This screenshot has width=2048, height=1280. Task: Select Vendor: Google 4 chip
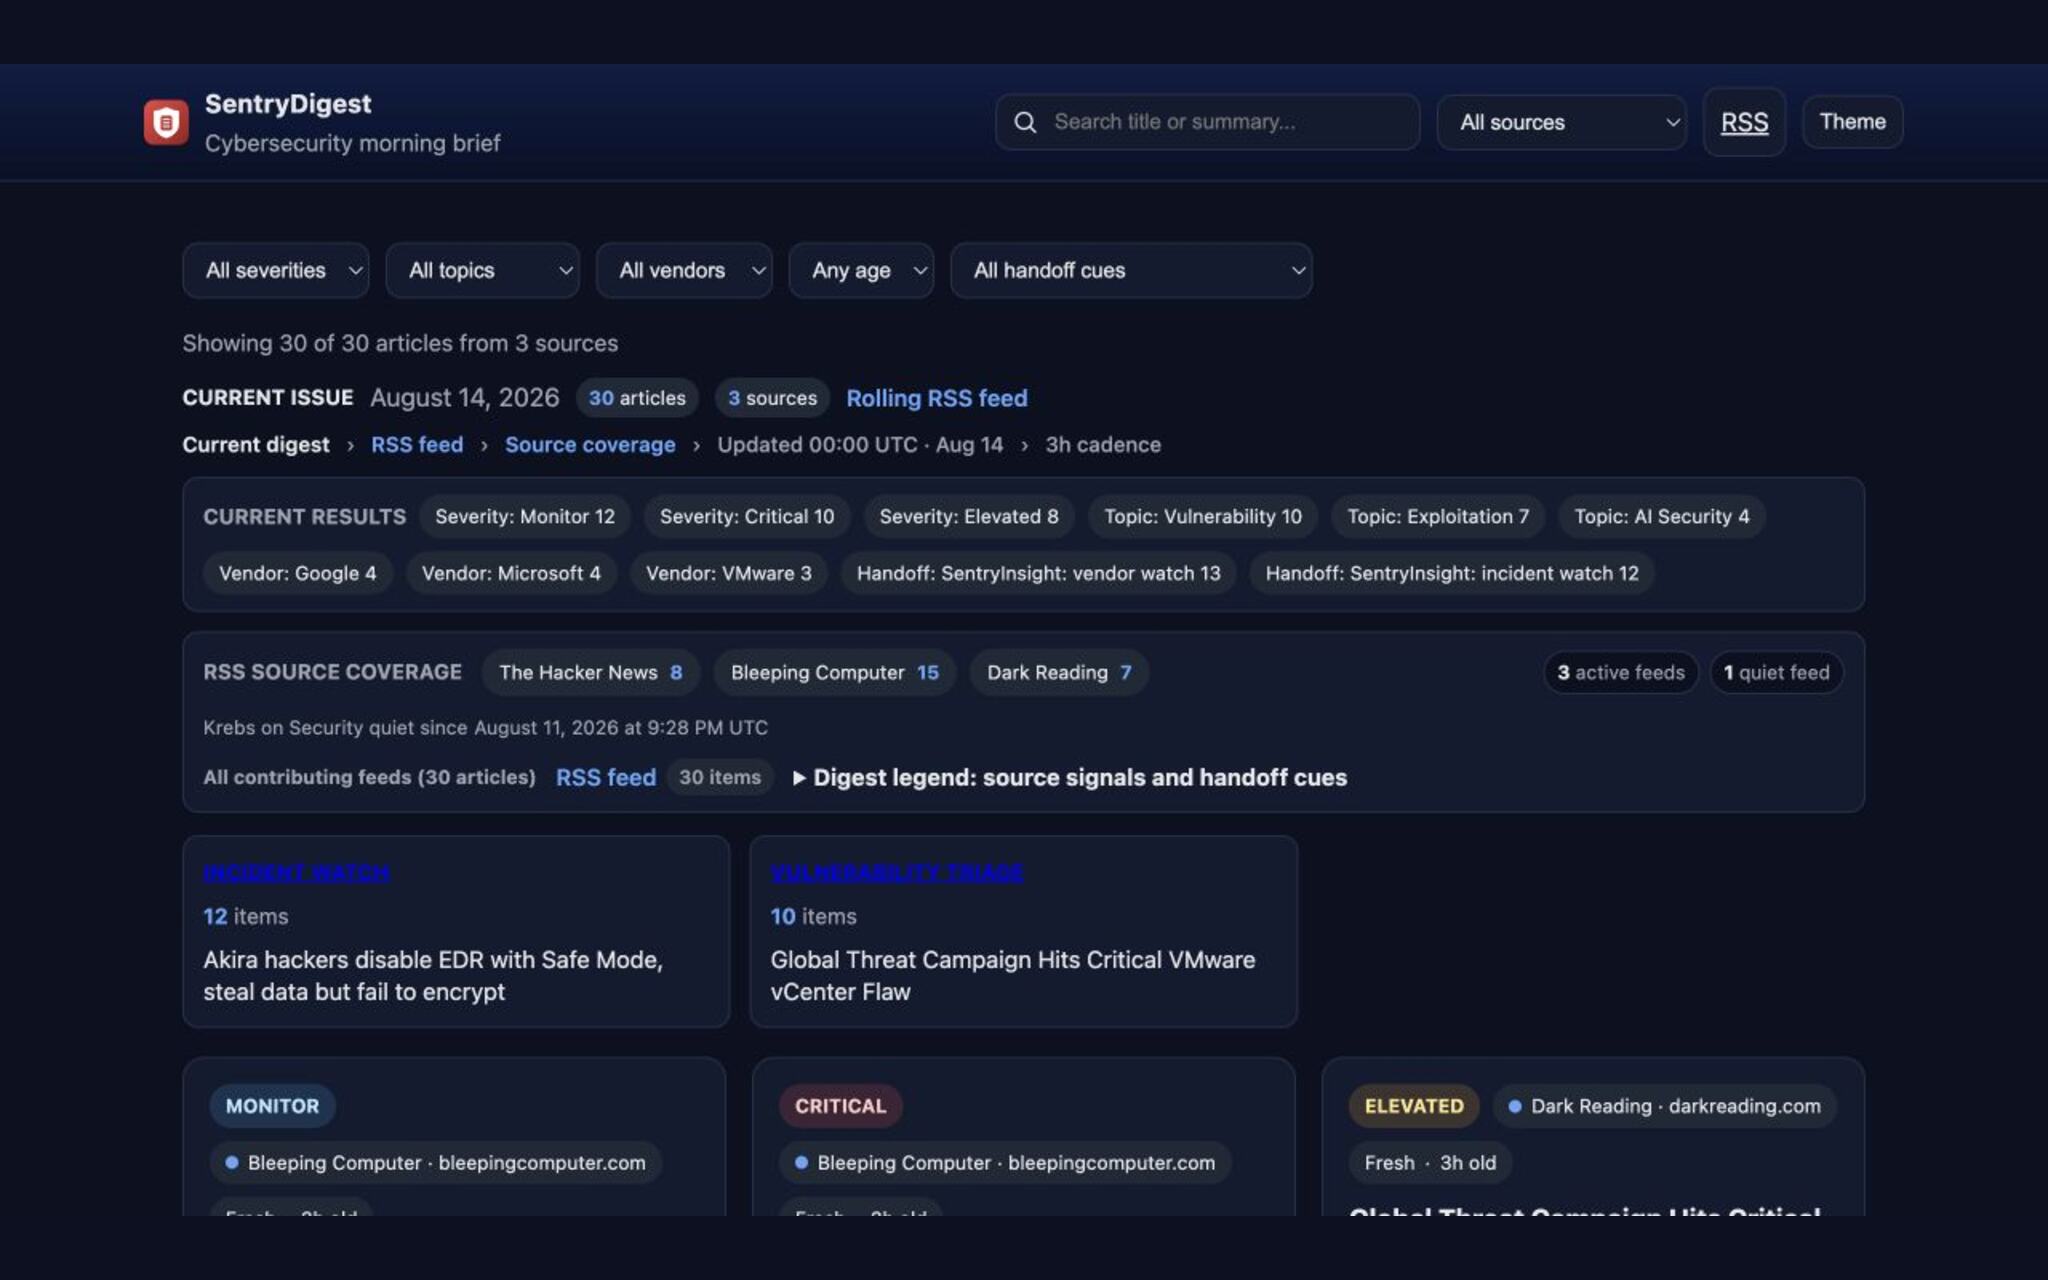coord(298,574)
